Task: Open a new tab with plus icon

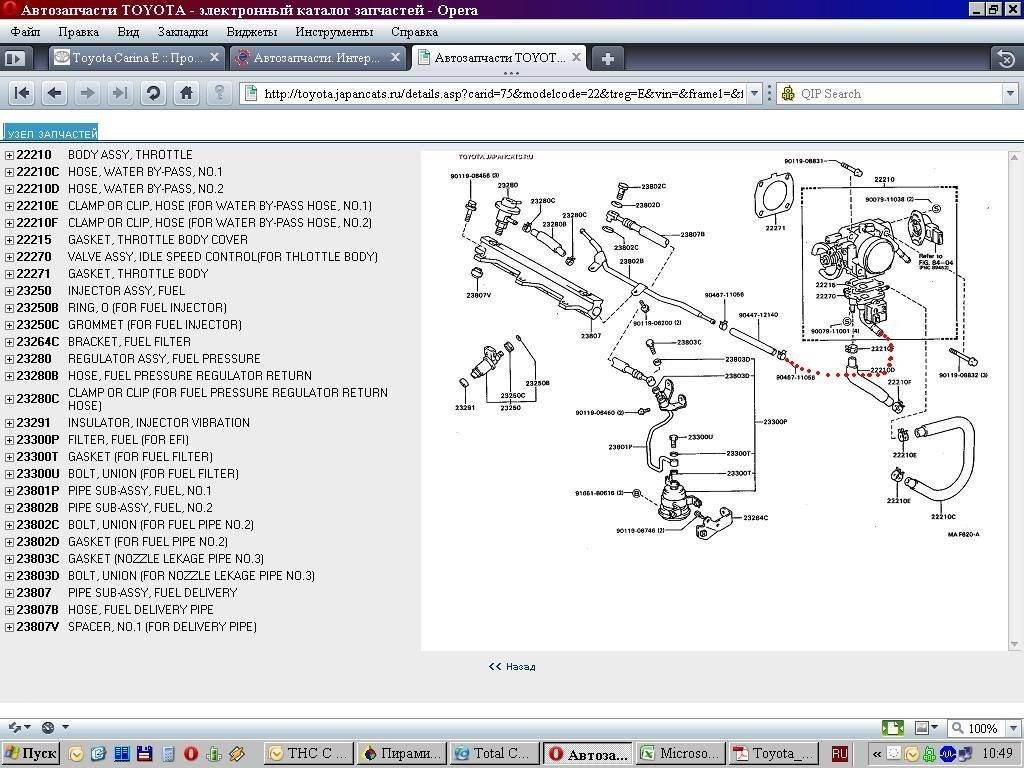Action: point(607,58)
